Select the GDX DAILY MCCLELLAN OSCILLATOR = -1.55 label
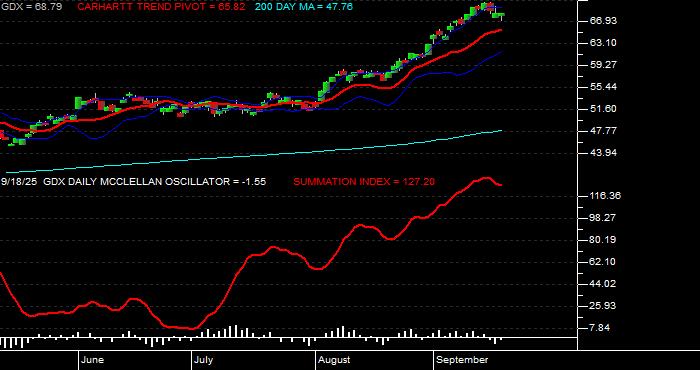The height and width of the screenshot is (370, 700). coord(155,182)
